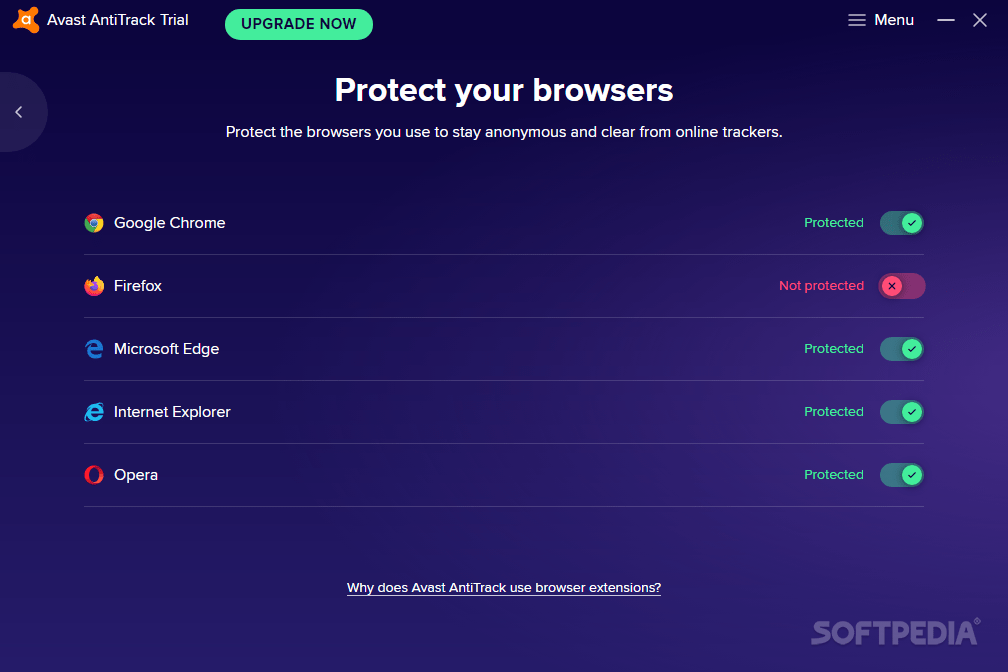Open the browser extensions explanation link
1008x672 pixels.
pyautogui.click(x=503, y=588)
